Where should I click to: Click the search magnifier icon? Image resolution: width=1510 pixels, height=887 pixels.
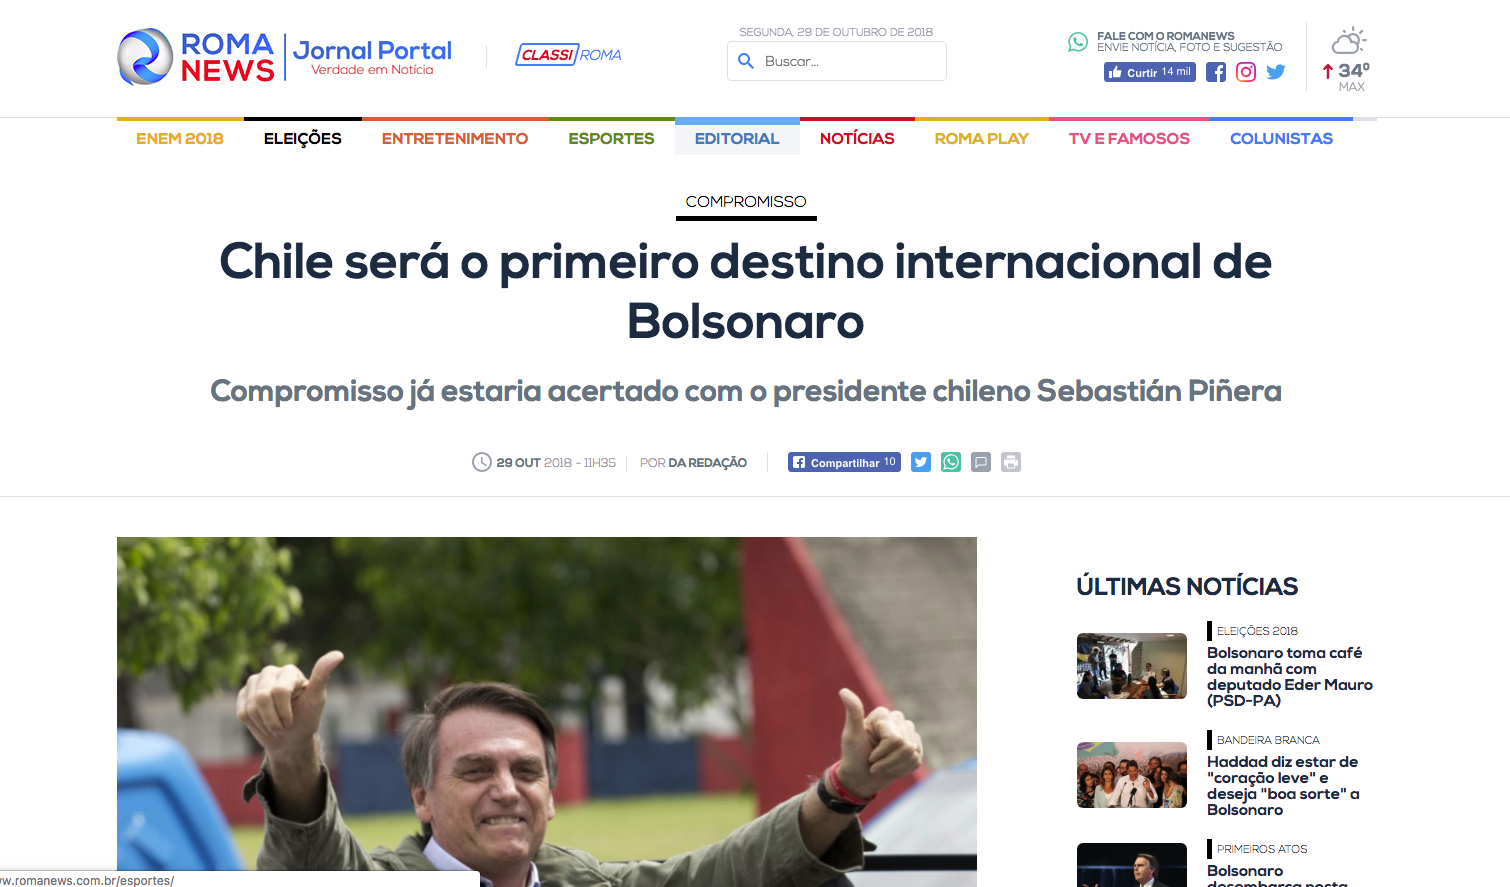(746, 61)
